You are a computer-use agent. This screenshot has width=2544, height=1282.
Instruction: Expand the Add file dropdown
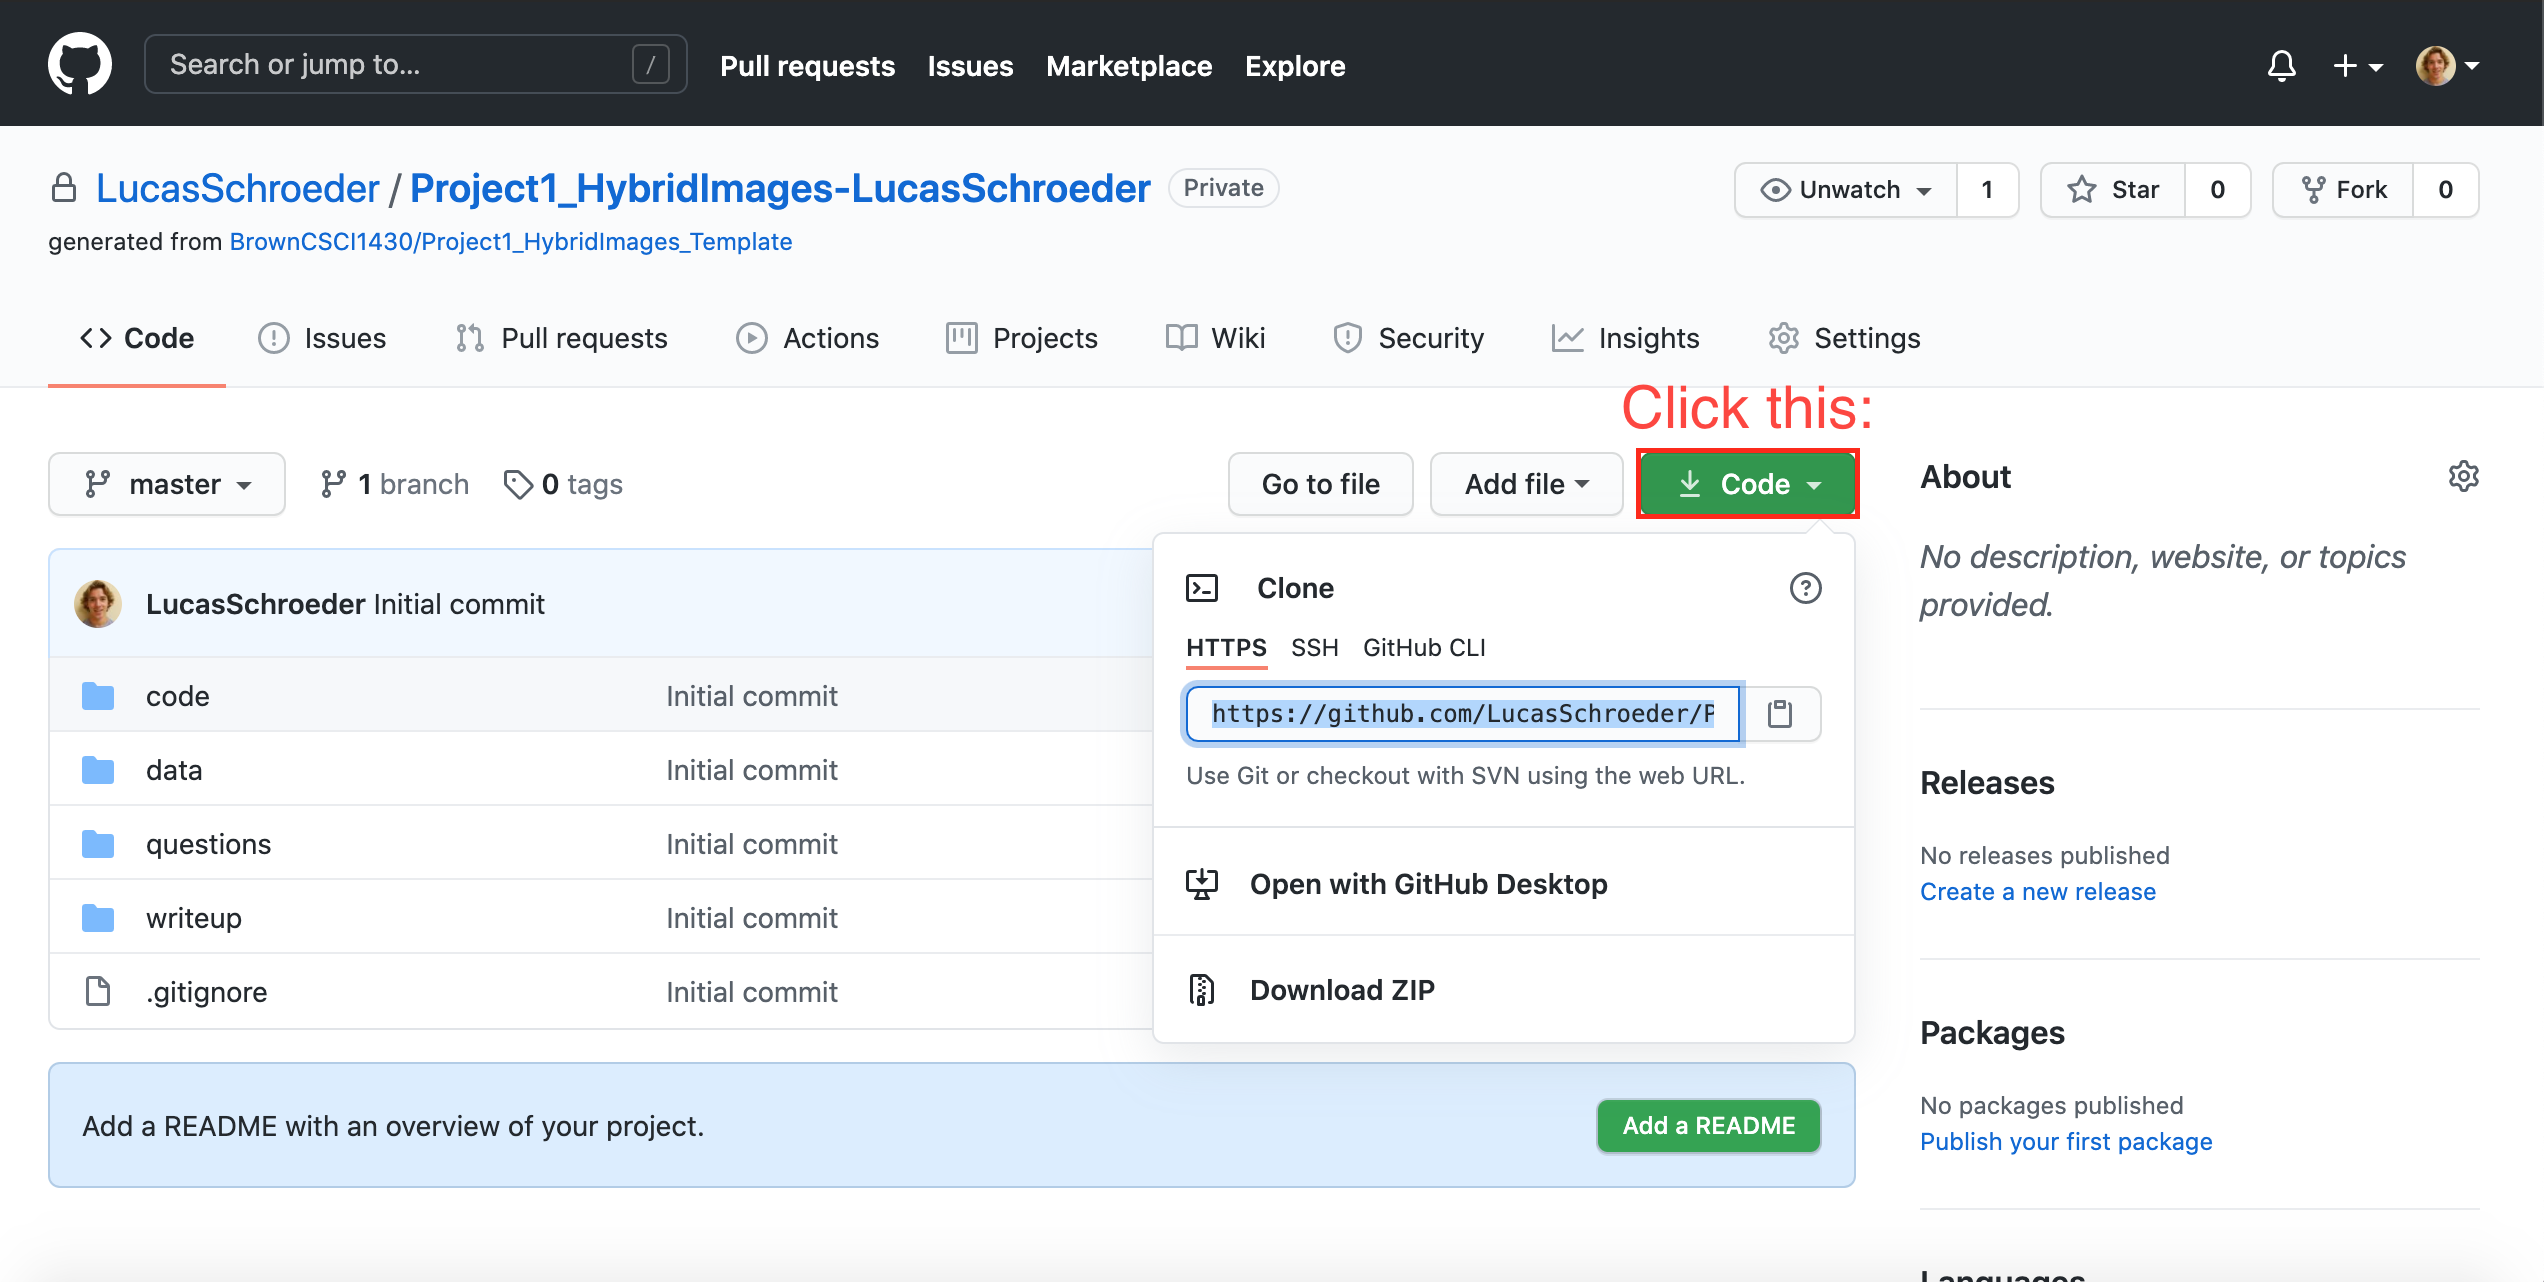1525,483
